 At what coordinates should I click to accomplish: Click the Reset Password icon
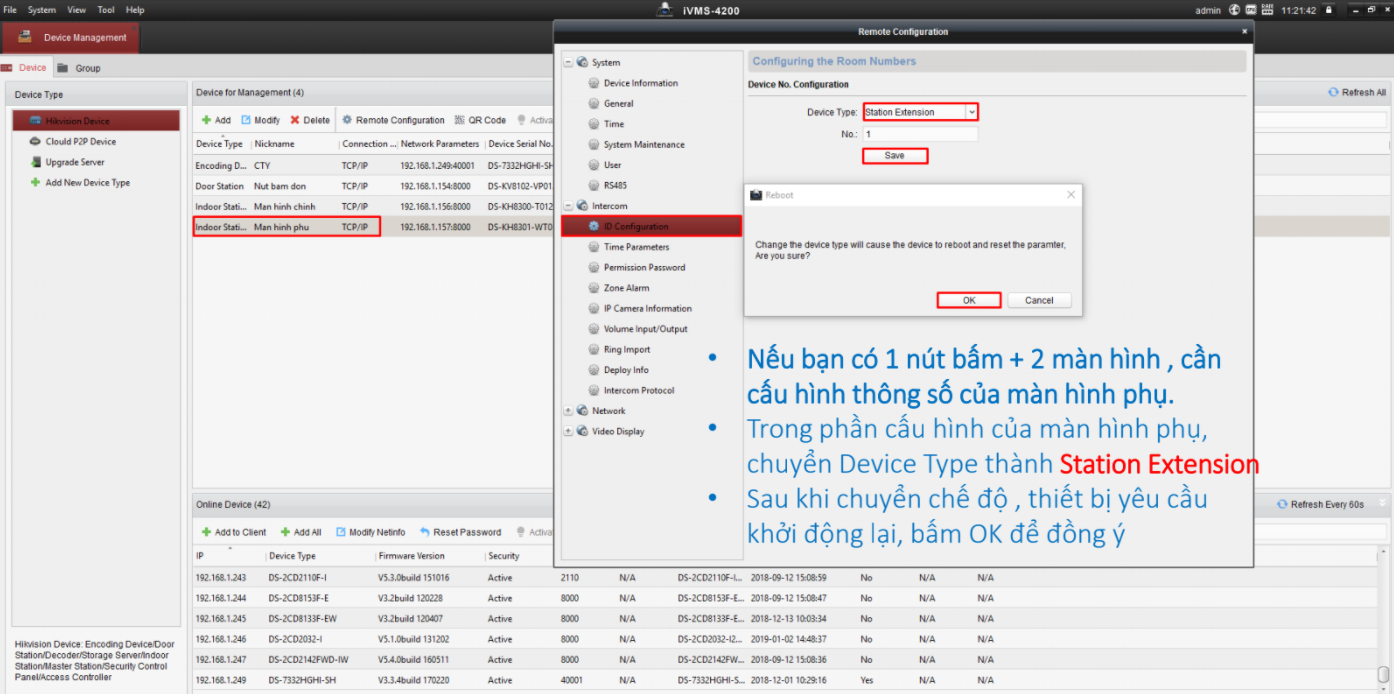425,532
